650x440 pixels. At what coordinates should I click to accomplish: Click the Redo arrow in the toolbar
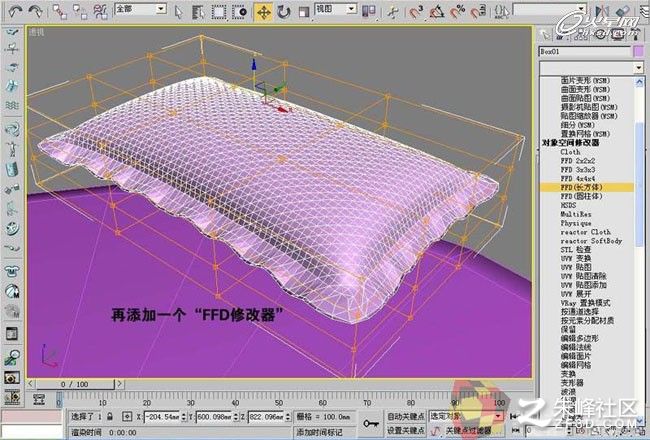coord(35,11)
